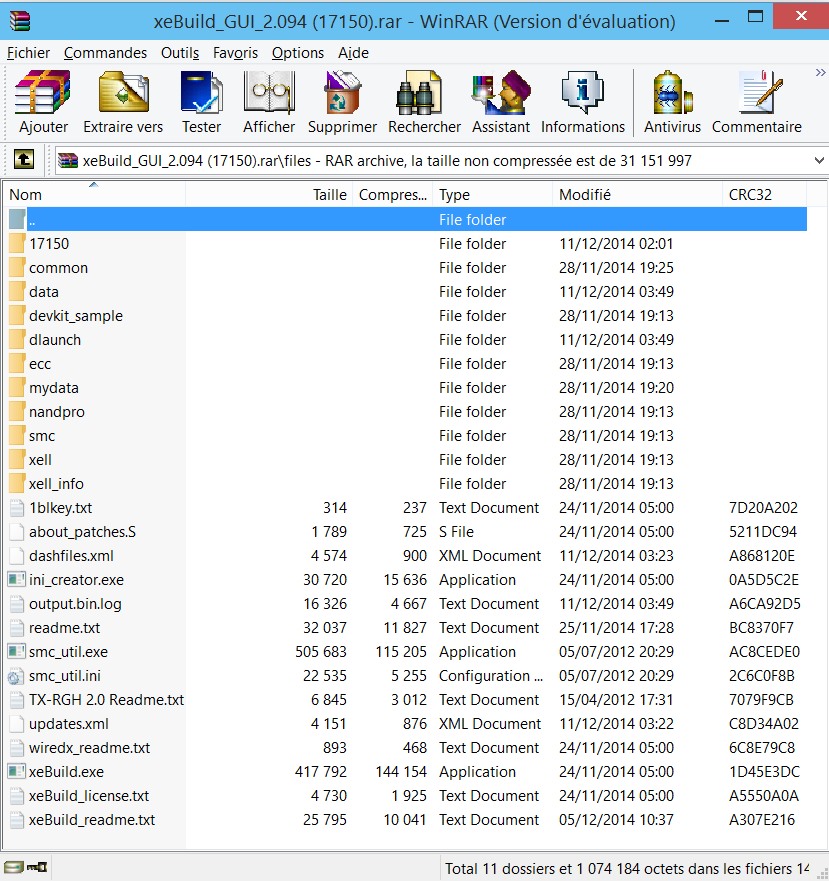Screen dimensions: 829x881
Task: Sort by the Nom column header
Action: tap(94, 194)
